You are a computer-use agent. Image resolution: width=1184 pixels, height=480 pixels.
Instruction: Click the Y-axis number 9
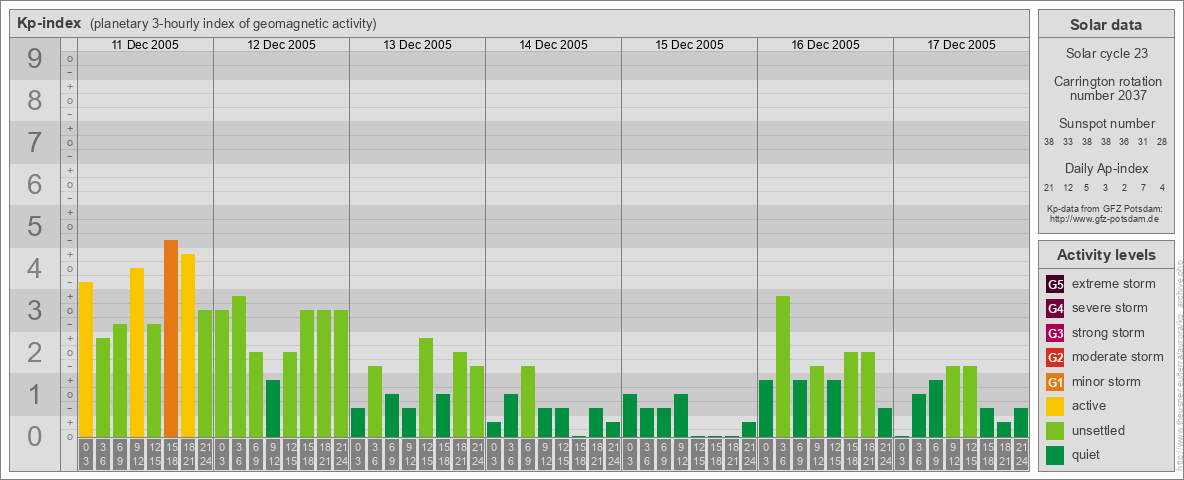click(34, 59)
